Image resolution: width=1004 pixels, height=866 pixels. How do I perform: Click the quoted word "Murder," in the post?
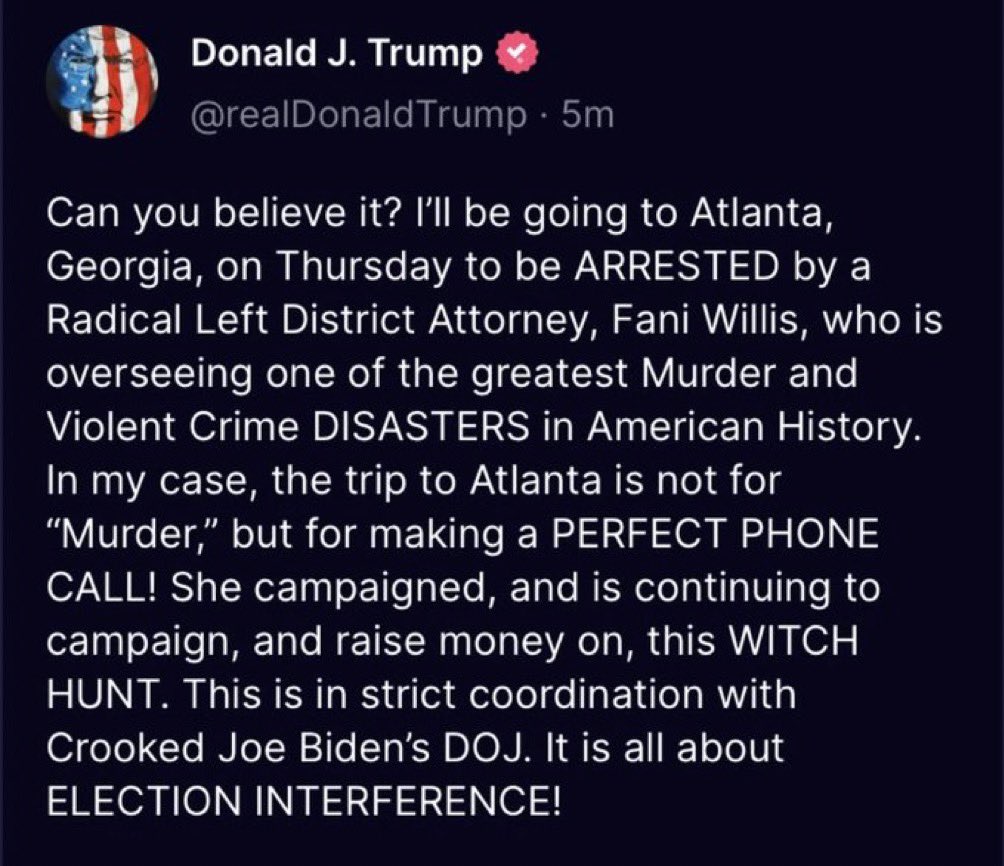[x=134, y=533]
